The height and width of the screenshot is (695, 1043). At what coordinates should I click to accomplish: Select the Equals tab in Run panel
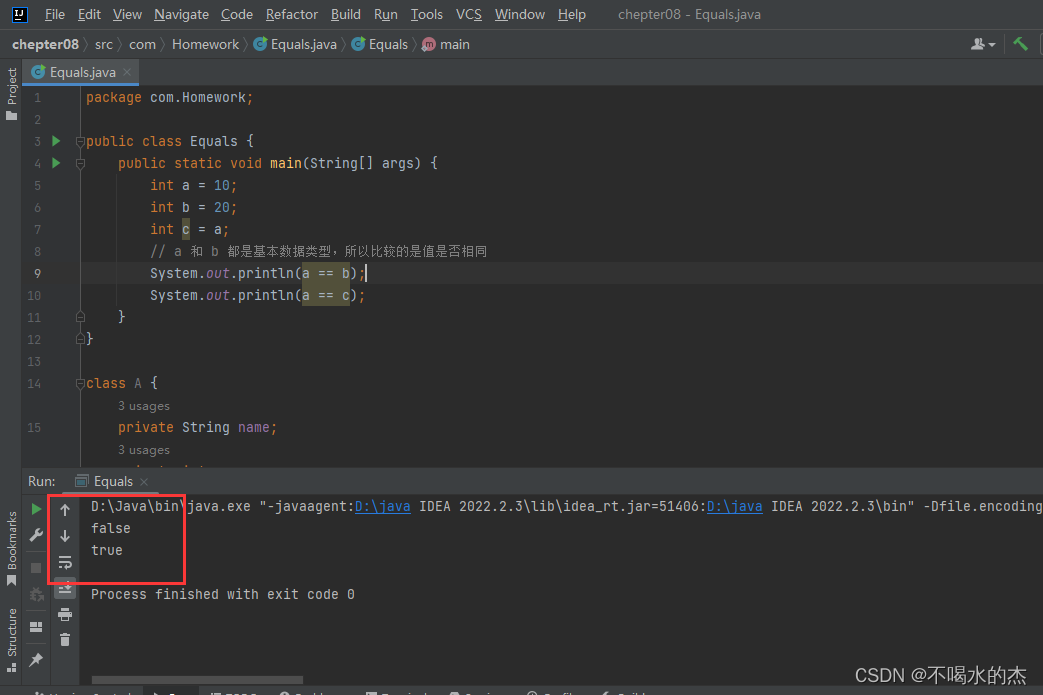[x=111, y=482]
